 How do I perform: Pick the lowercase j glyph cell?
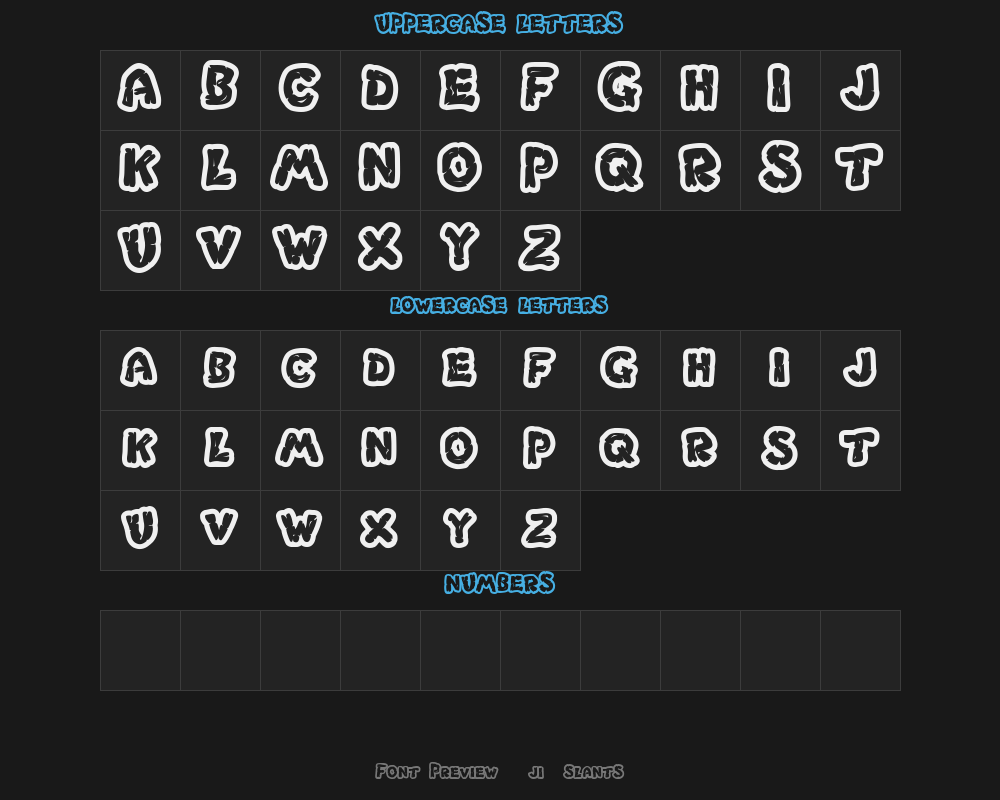[860, 371]
